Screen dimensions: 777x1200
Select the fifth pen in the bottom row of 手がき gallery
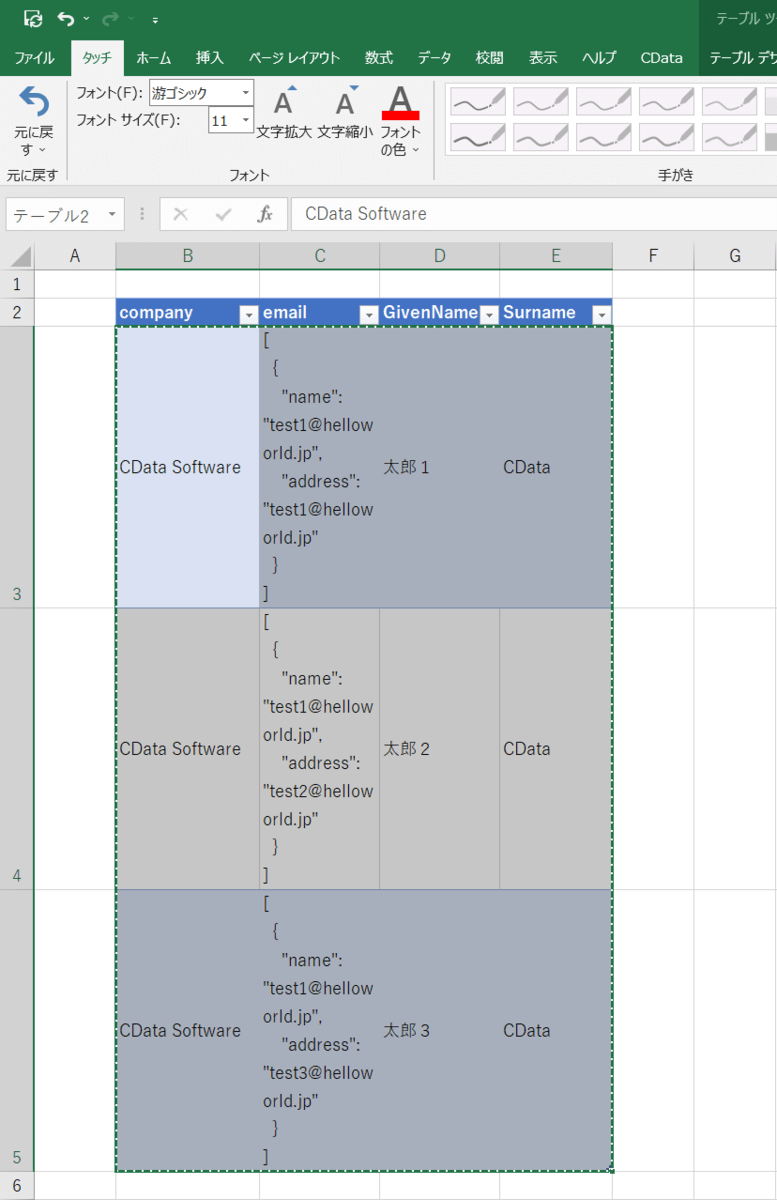pyautogui.click(x=729, y=137)
